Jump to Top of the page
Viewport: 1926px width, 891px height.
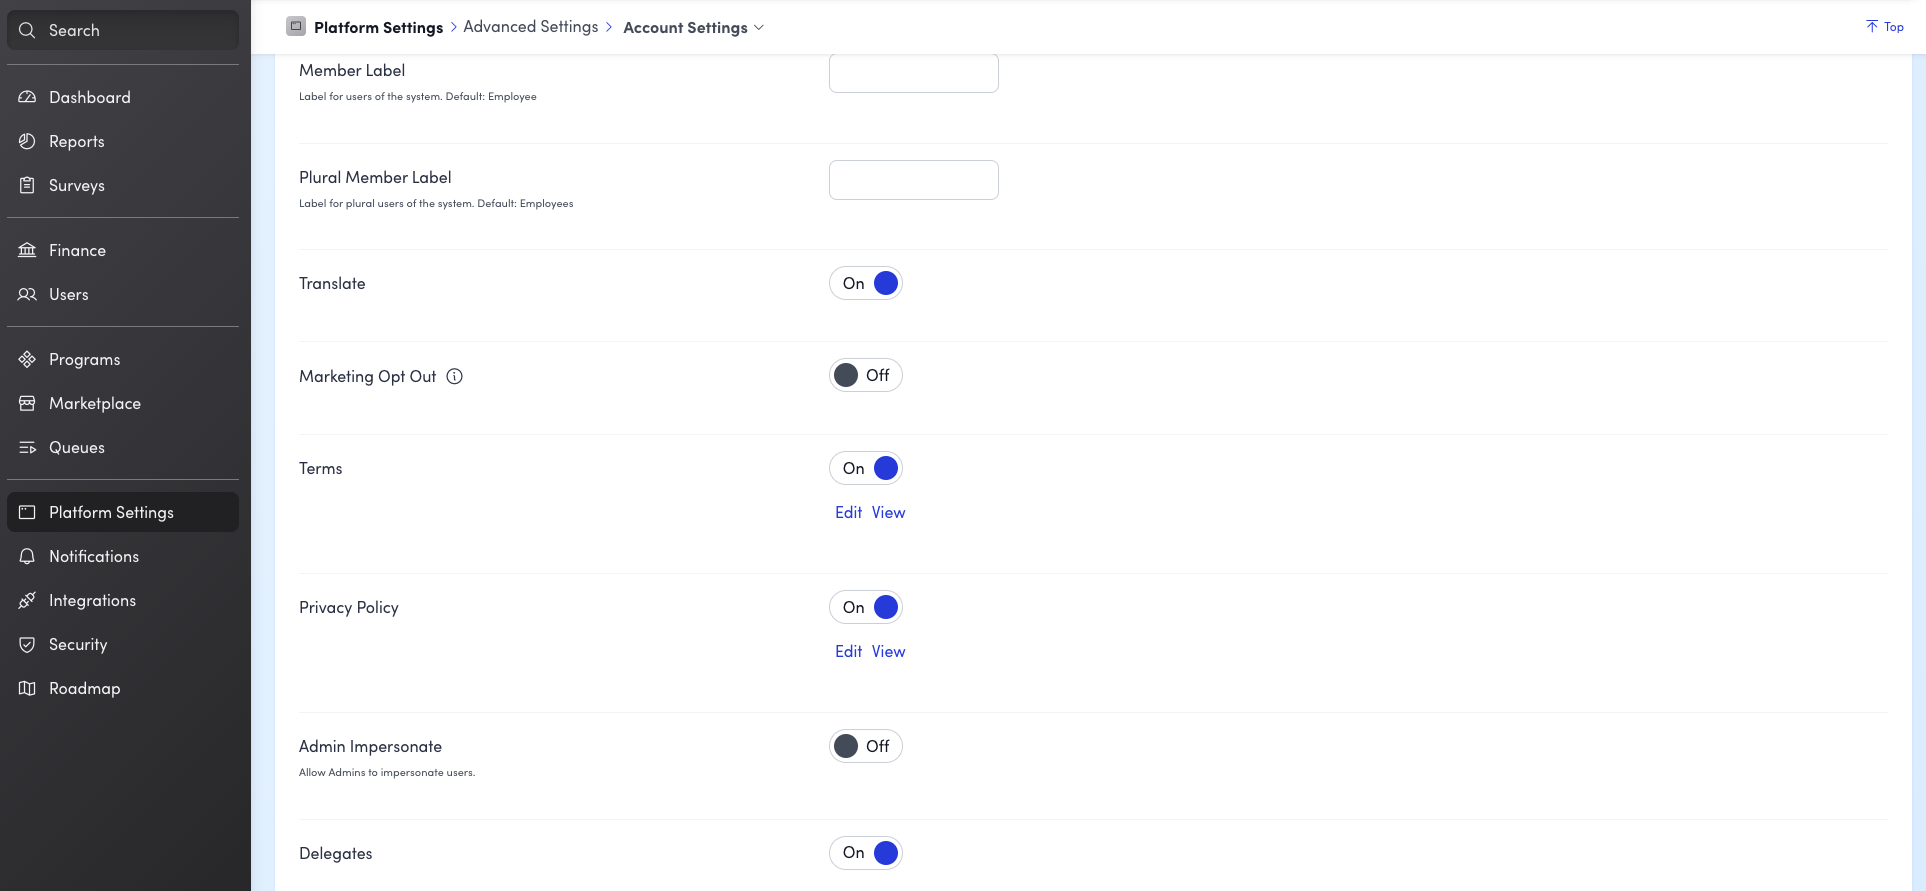[1884, 27]
